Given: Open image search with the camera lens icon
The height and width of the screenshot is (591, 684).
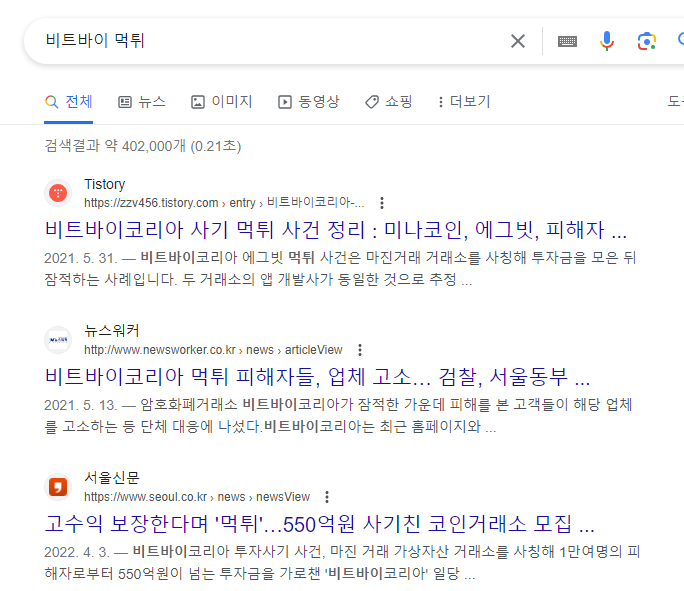Looking at the screenshot, I should 646,41.
